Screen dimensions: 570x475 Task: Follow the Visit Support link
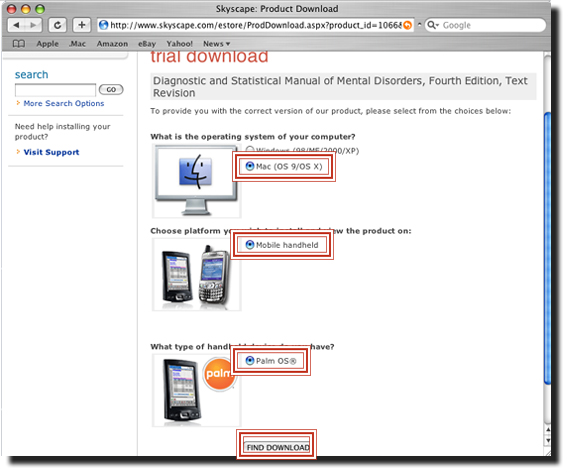(51, 152)
